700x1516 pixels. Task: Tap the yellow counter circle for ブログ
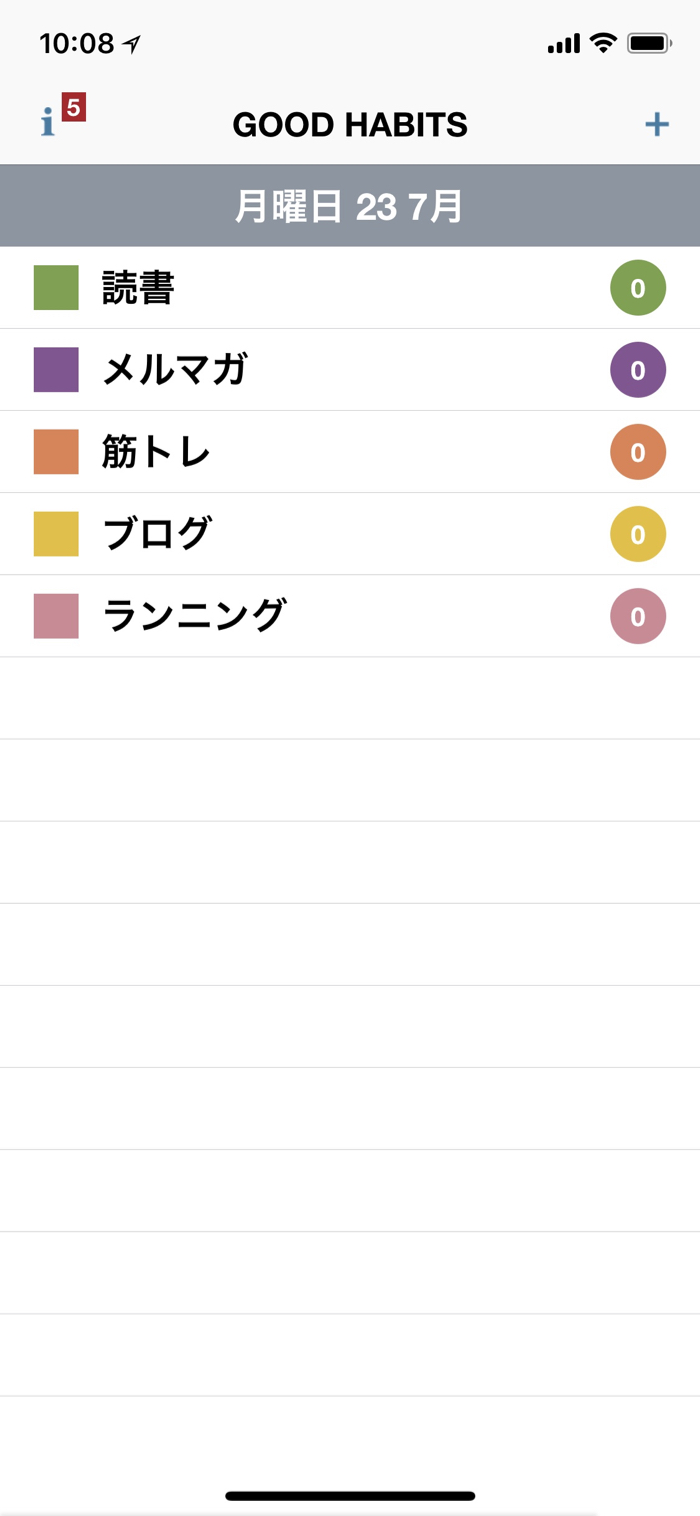tap(638, 534)
